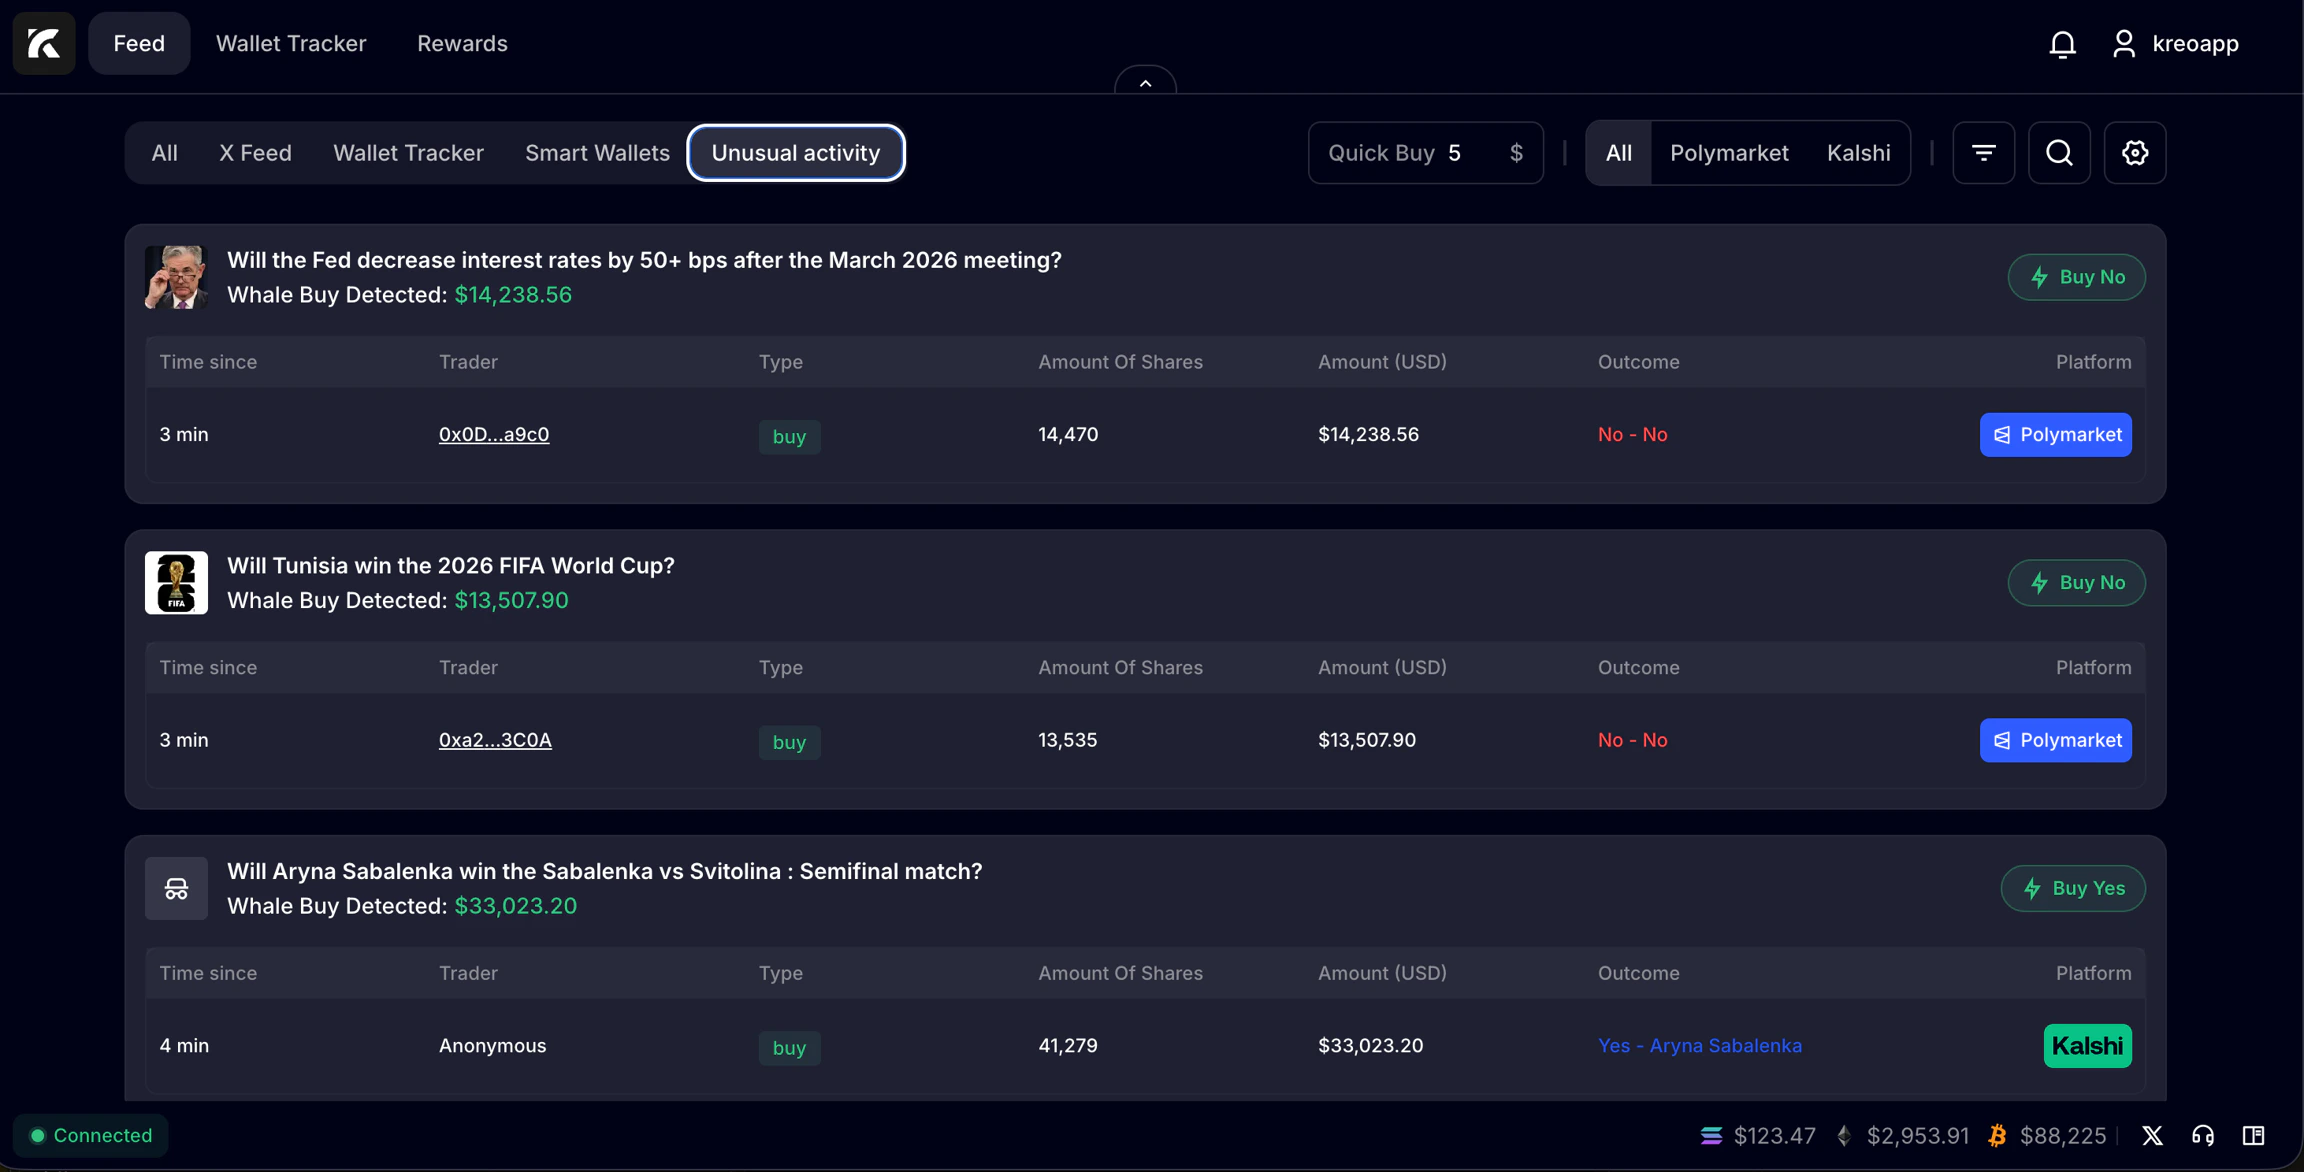This screenshot has width=2304, height=1172.
Task: Open the X (Twitter) link icon
Action: pyautogui.click(x=2152, y=1135)
